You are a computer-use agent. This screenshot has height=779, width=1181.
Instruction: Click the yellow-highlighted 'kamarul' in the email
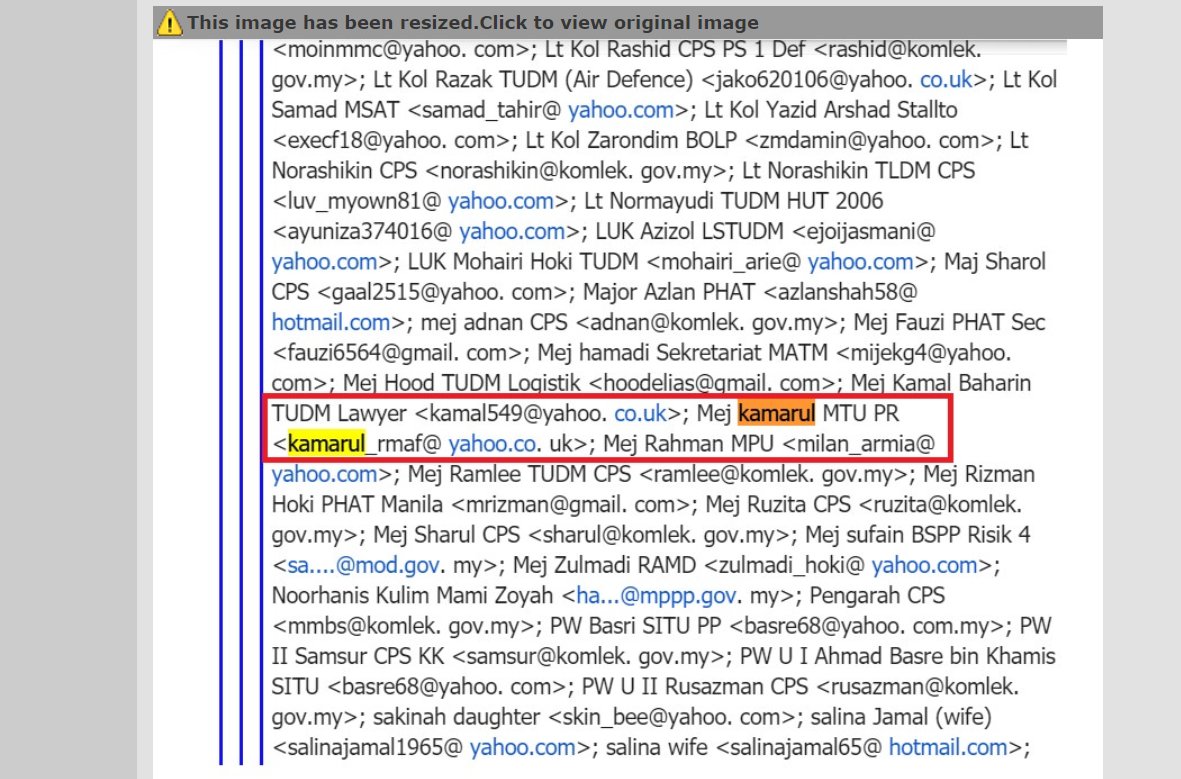pos(326,444)
